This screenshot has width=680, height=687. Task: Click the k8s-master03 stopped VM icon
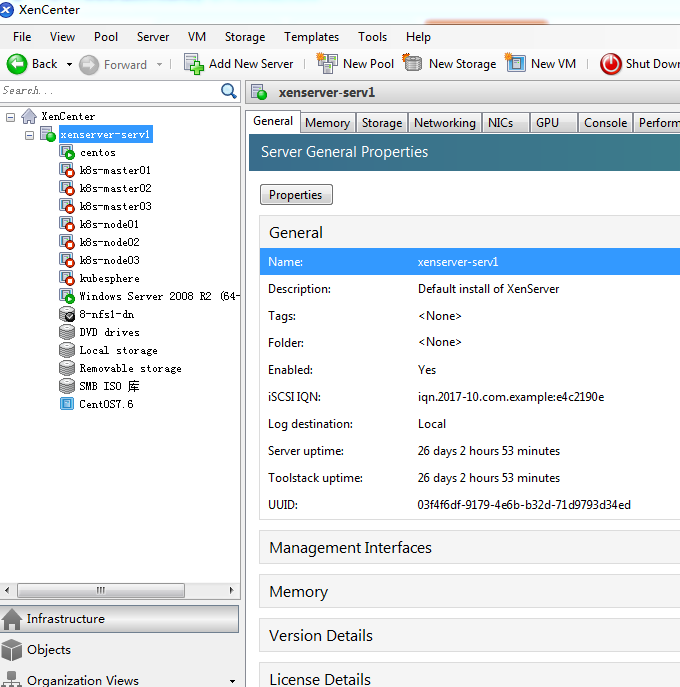[67, 206]
